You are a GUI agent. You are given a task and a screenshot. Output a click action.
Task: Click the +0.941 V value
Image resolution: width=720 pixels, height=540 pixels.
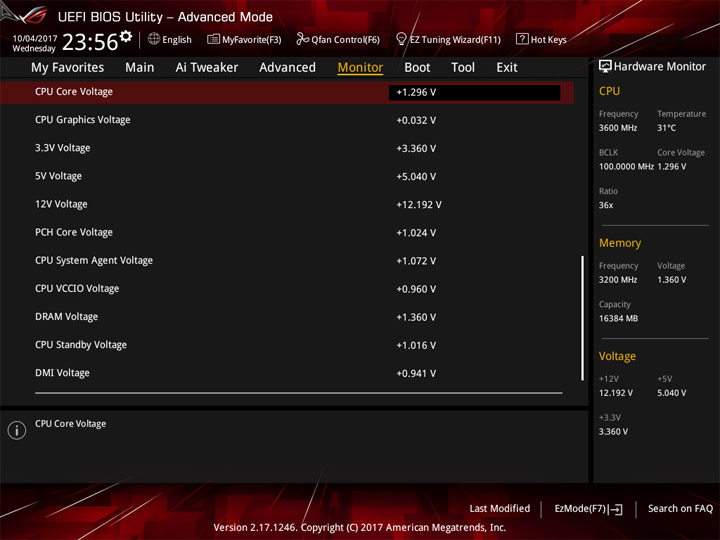coord(416,373)
